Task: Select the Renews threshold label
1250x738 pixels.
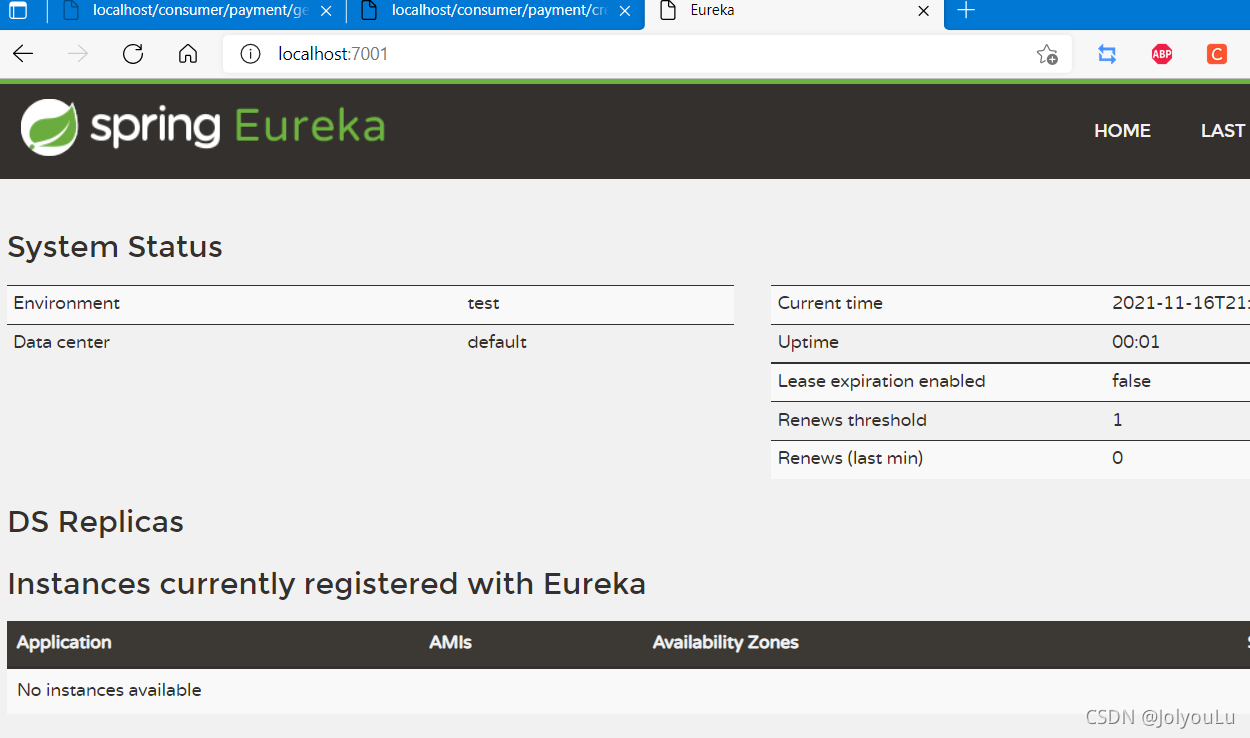Action: (852, 420)
